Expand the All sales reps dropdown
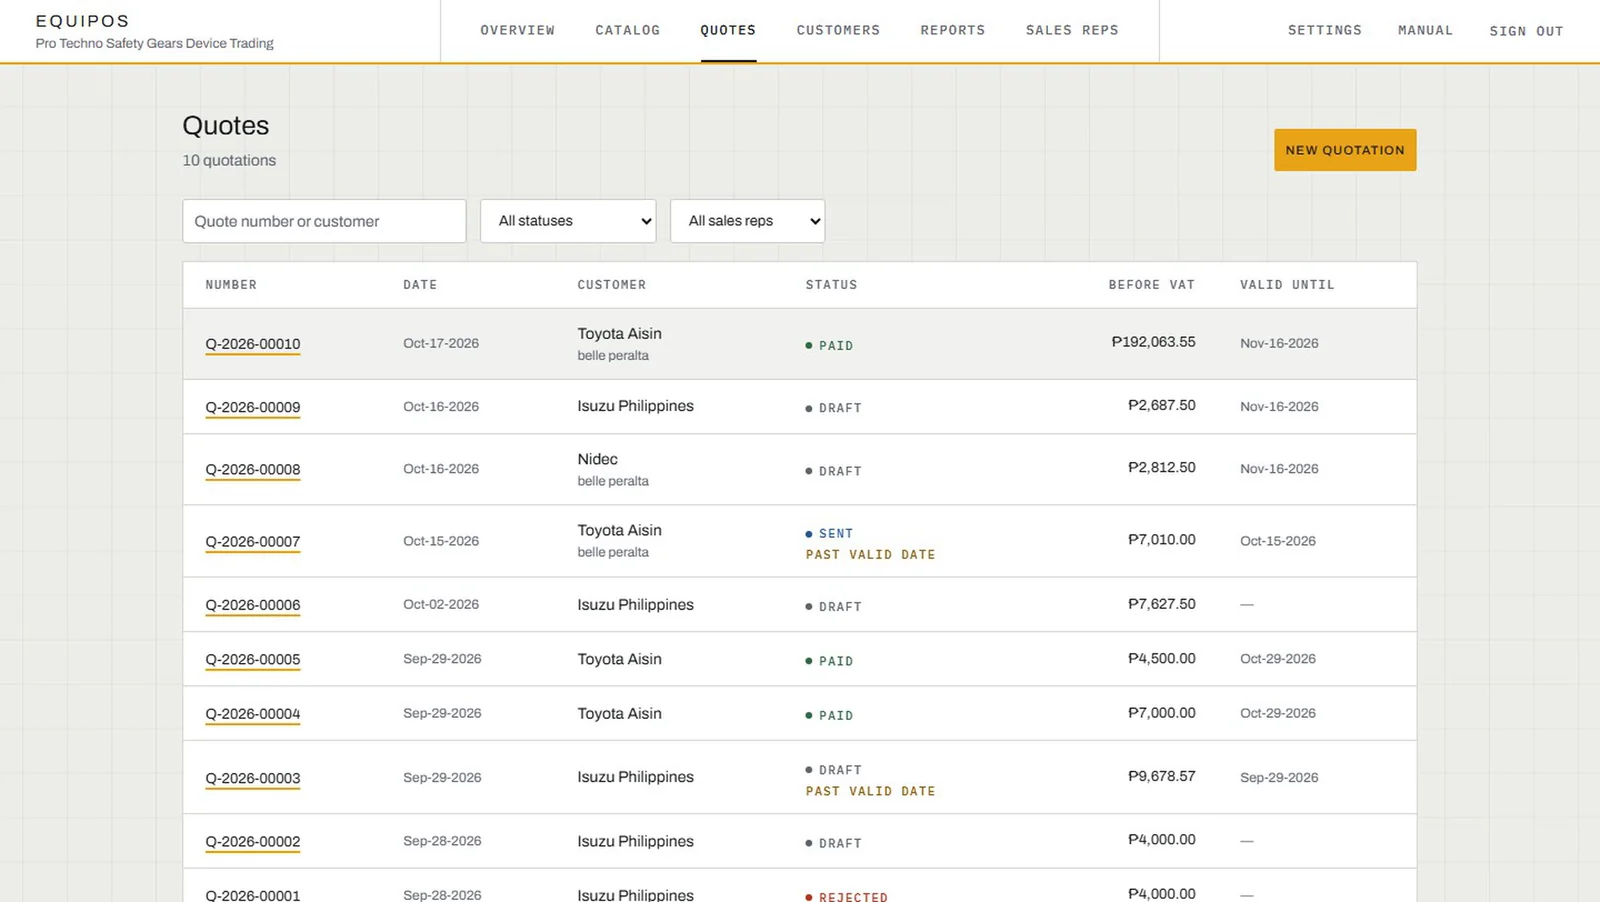The height and width of the screenshot is (902, 1600). tap(747, 221)
